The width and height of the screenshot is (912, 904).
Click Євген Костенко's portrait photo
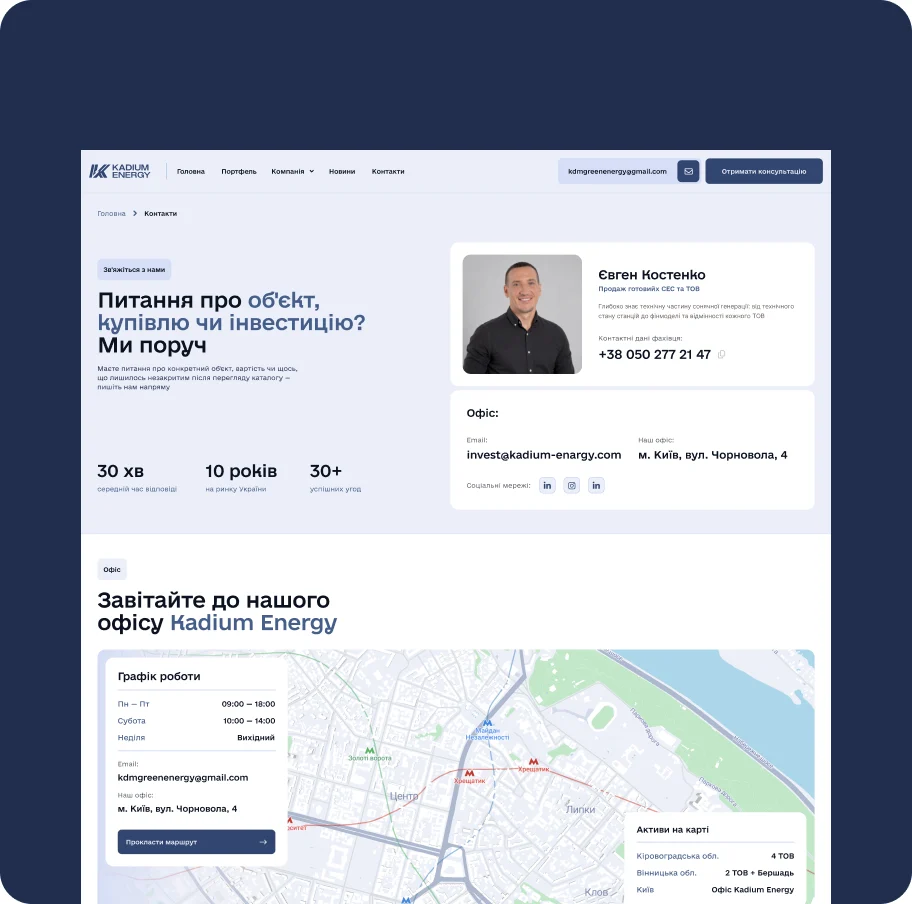pos(522,314)
